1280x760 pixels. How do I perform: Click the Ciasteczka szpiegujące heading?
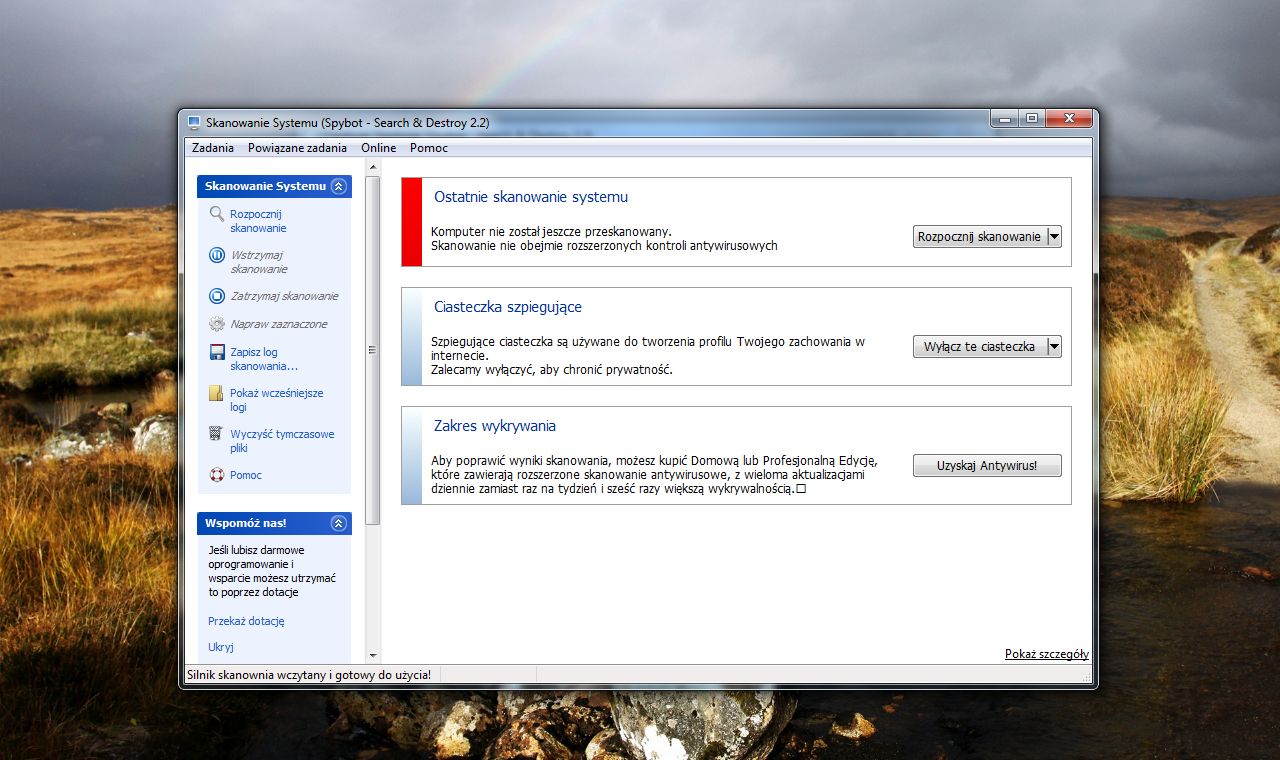coord(508,307)
